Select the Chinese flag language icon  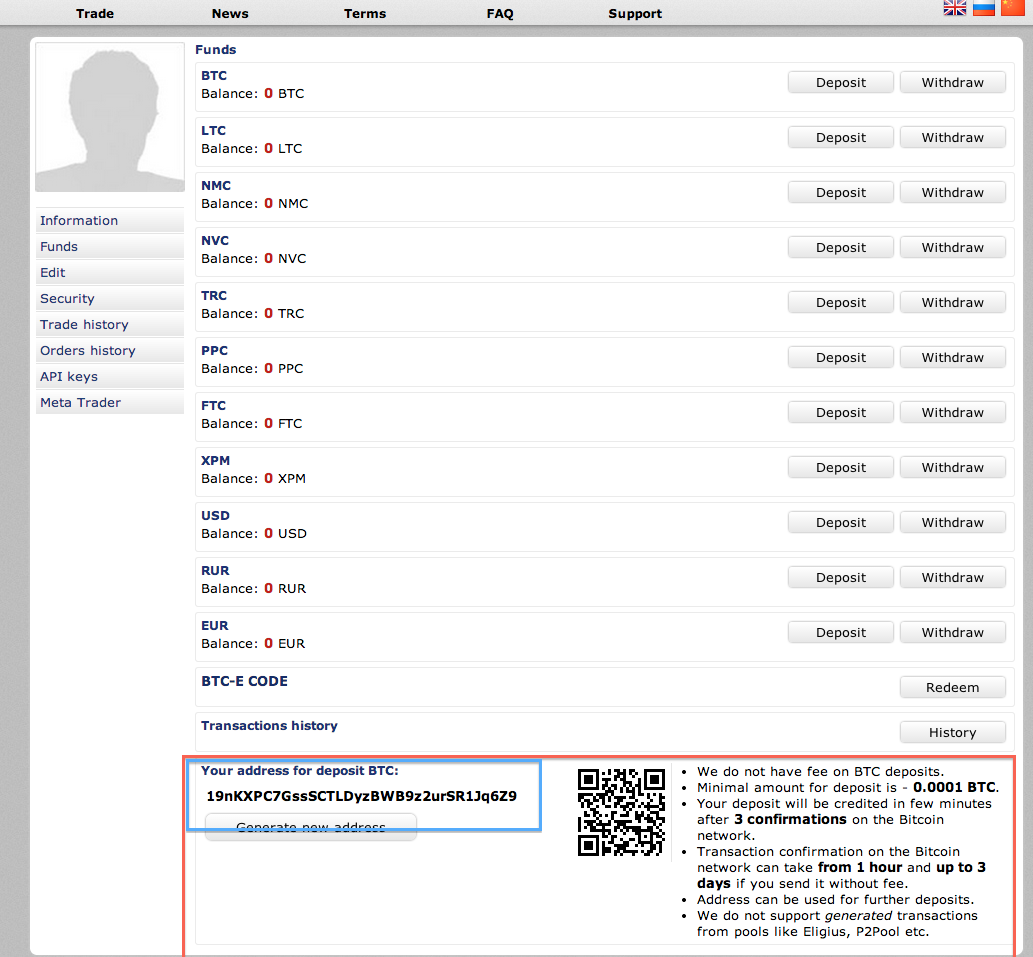pyautogui.click(x=1012, y=8)
